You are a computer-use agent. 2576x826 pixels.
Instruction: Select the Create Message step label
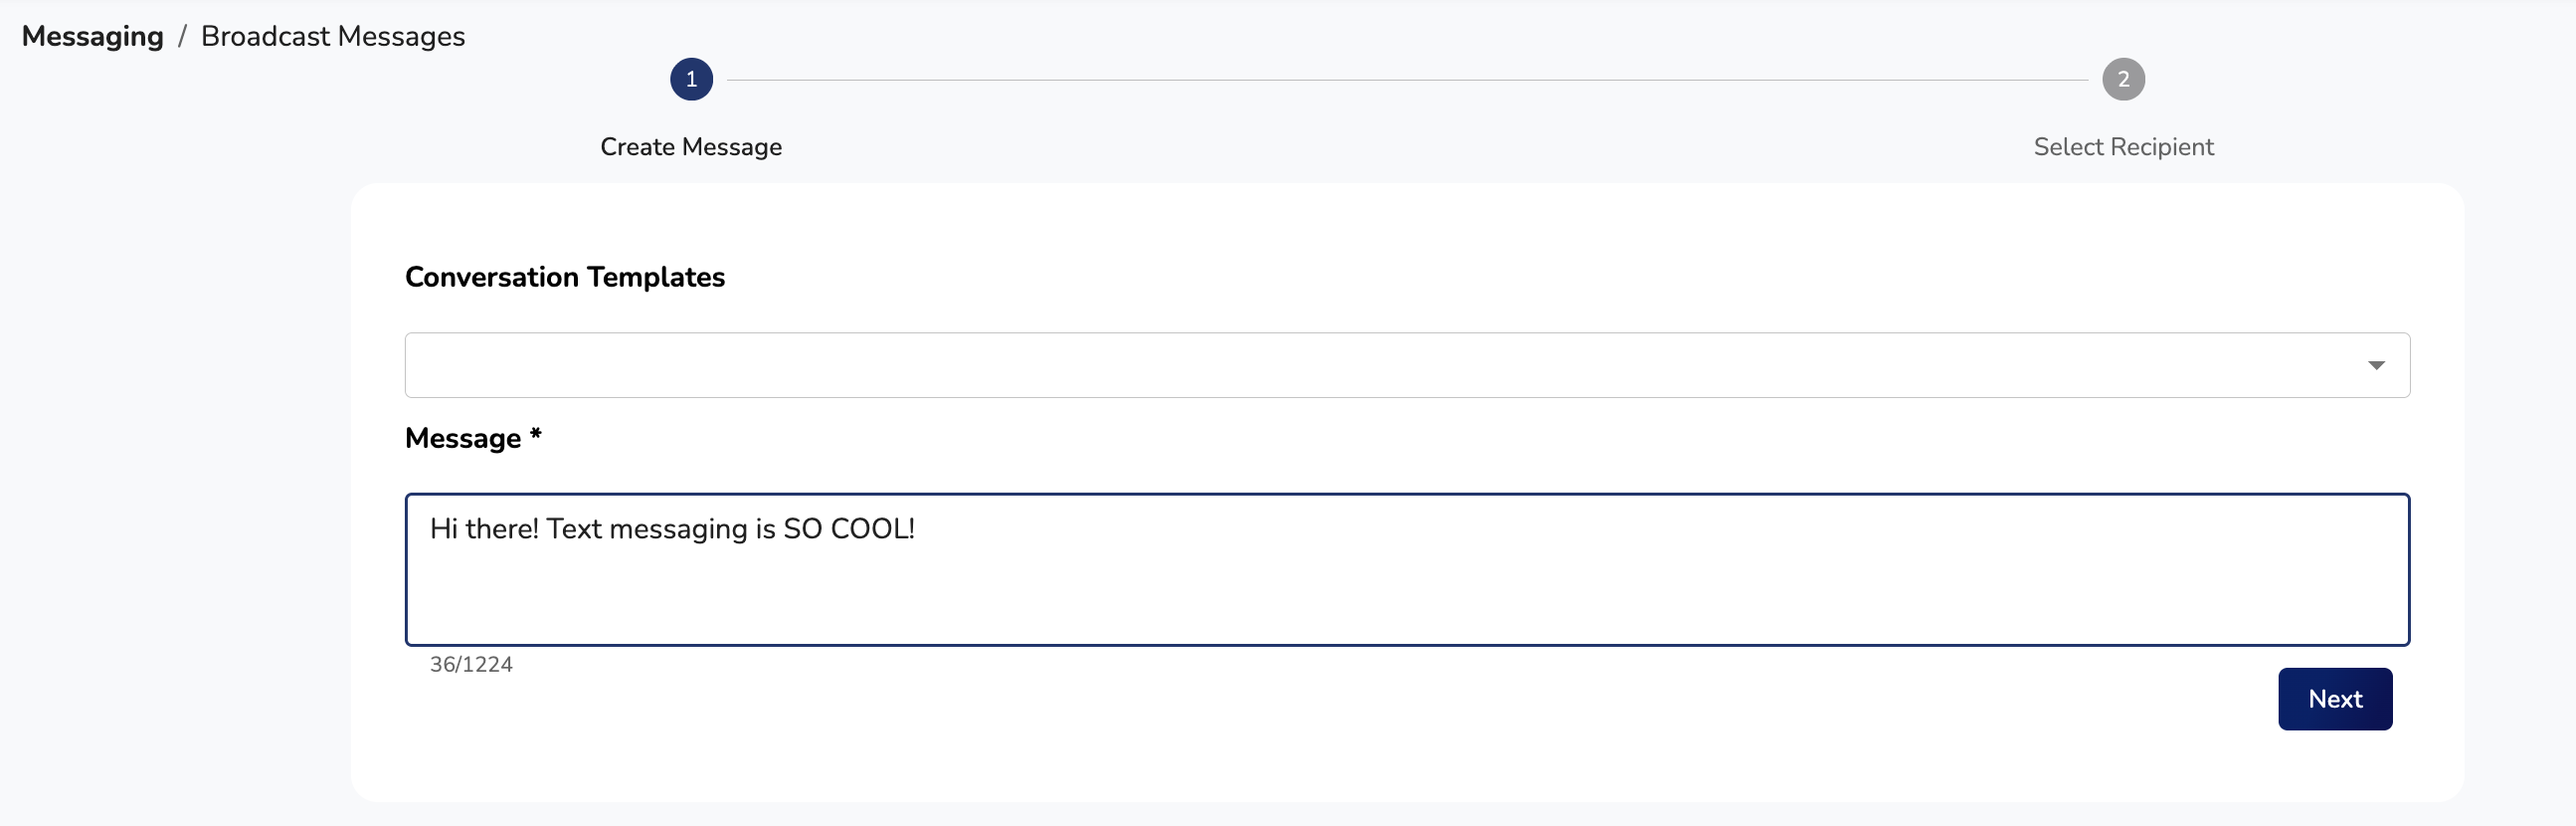tap(691, 147)
